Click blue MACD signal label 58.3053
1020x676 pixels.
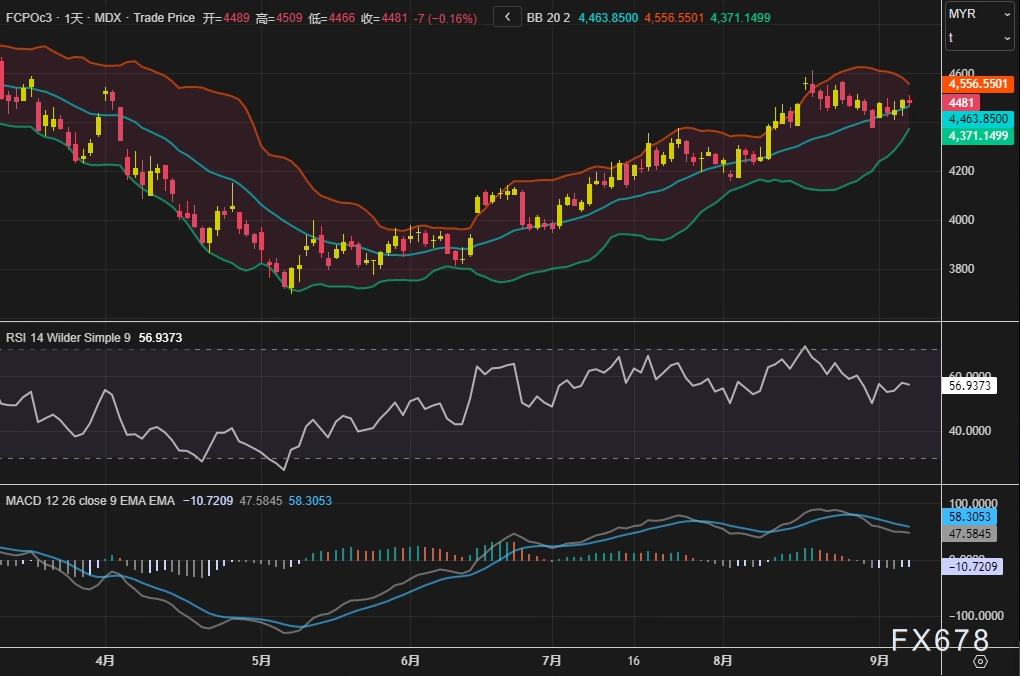pyautogui.click(x=968, y=517)
